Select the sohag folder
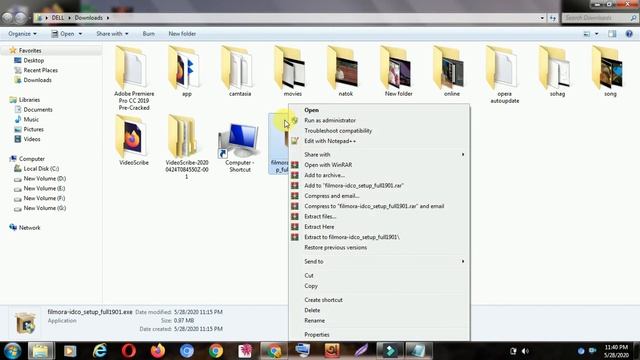Image resolution: width=640 pixels, height=360 pixels. coord(557,72)
